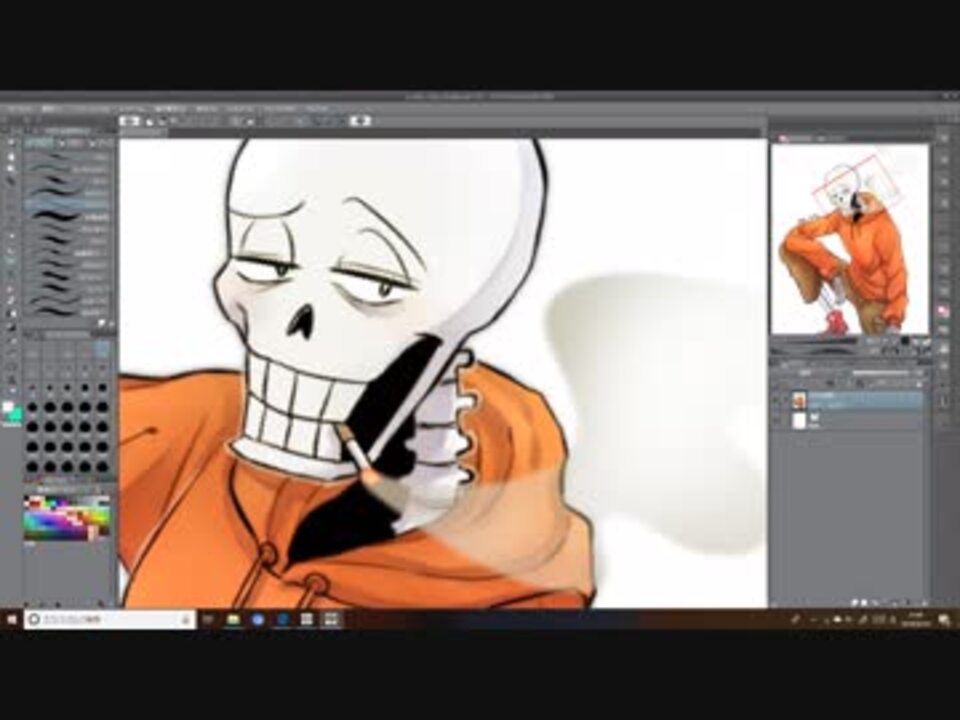Select the highlighted brush in sub tool list
Viewport: 960px width, 720px height.
67,204
